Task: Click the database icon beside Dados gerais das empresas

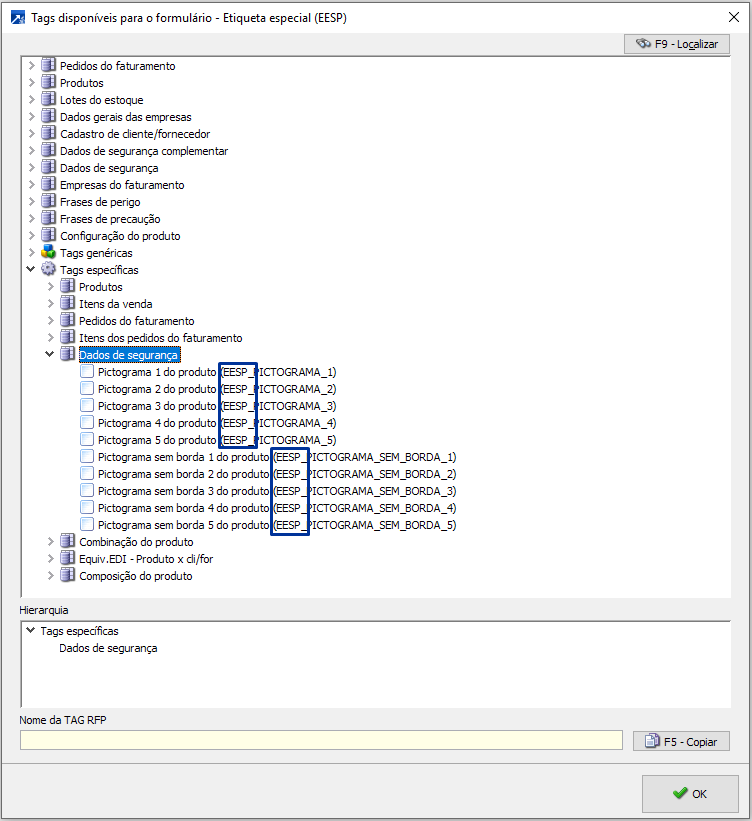Action: [48, 116]
